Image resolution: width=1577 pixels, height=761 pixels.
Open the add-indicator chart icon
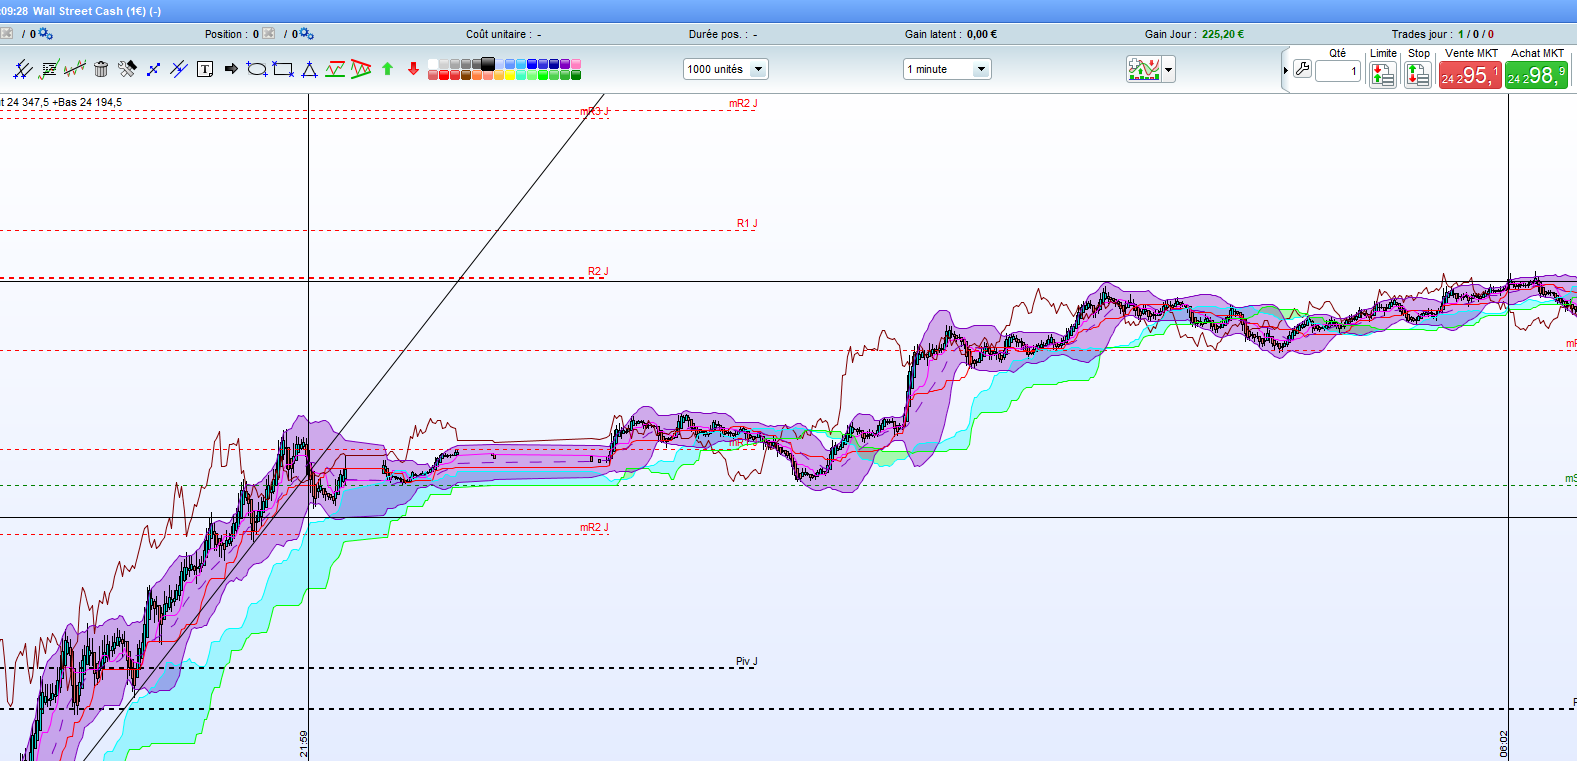tap(1144, 69)
